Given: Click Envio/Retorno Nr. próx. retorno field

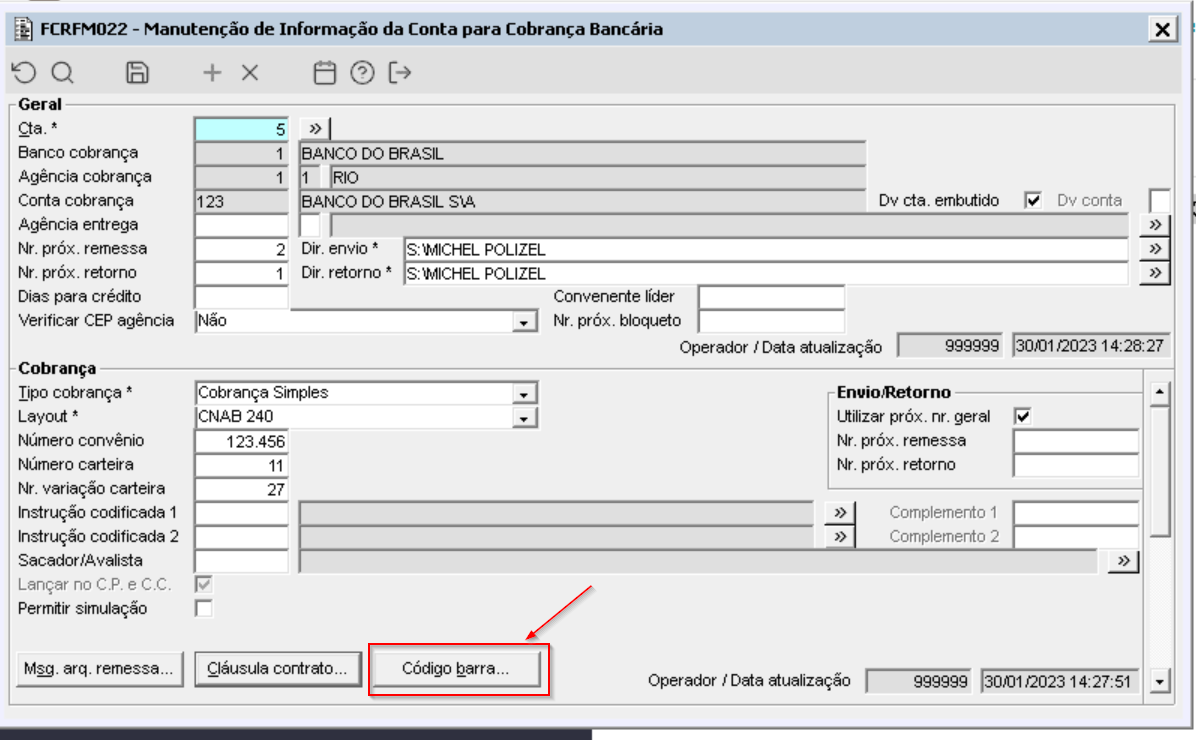Looking at the screenshot, I should tap(1076, 465).
